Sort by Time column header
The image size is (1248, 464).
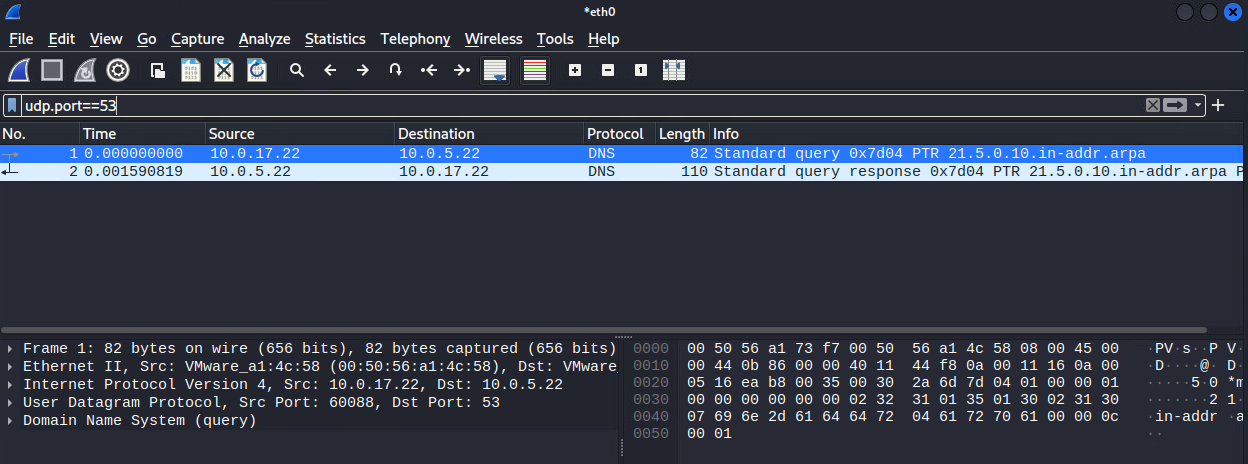point(143,134)
